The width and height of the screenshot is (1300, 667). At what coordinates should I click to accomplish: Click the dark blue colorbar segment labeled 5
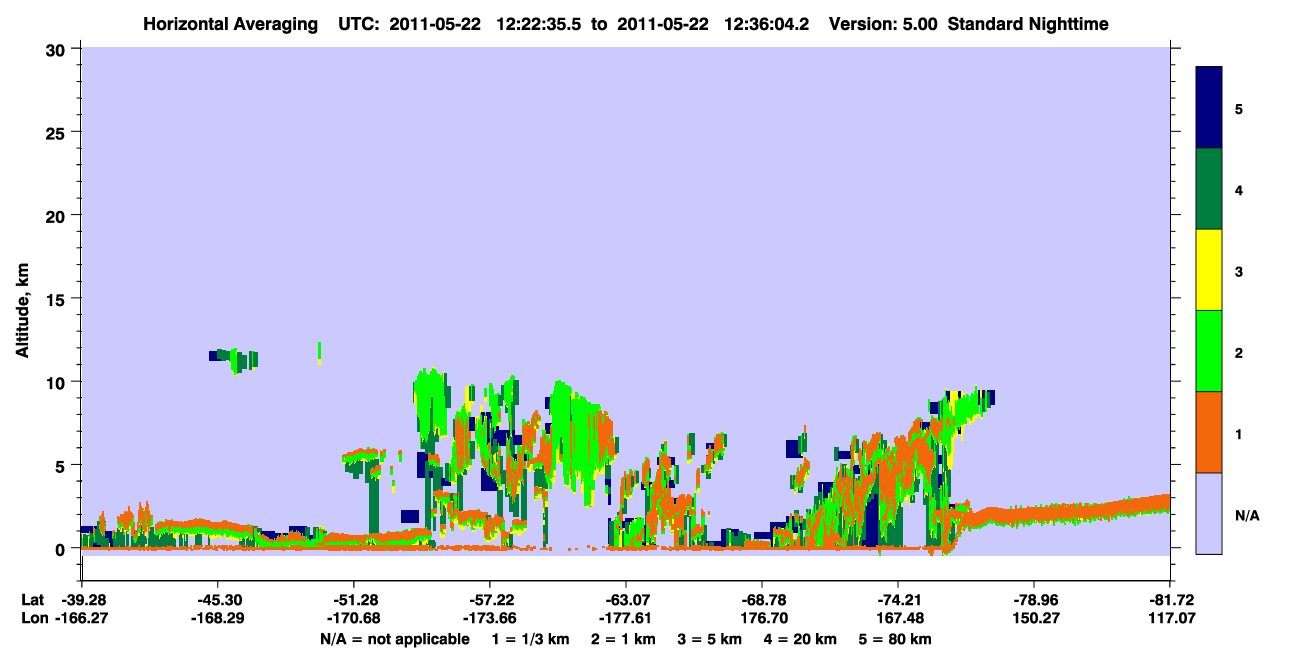click(x=1209, y=108)
